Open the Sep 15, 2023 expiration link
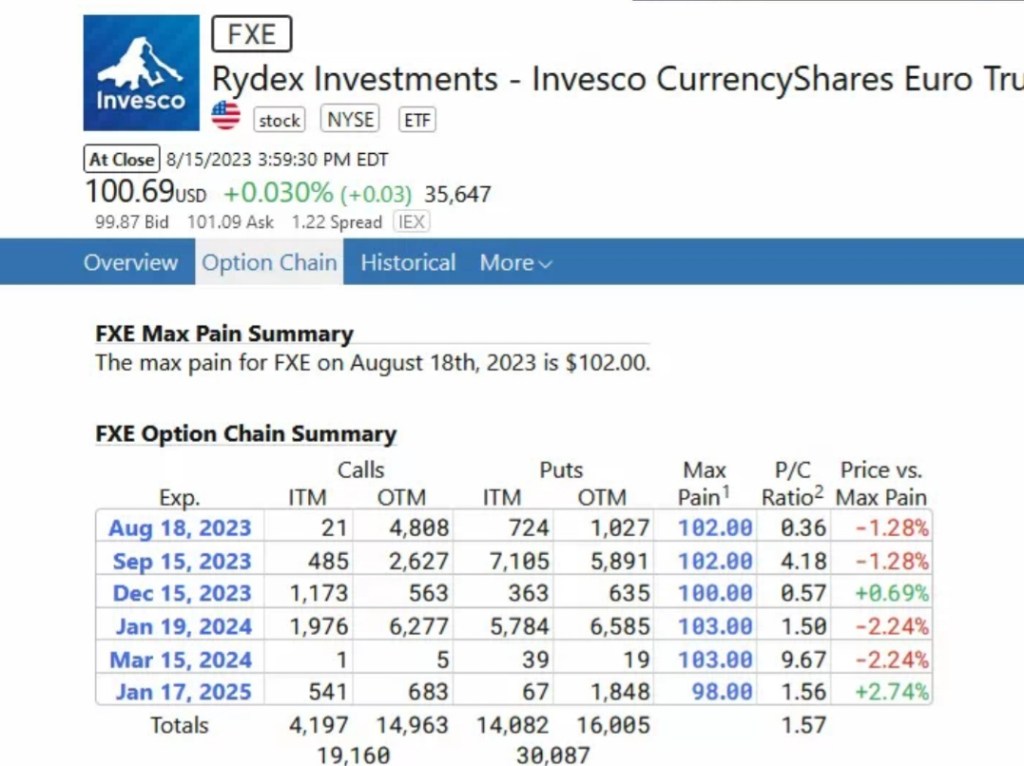Image resolution: width=1024 pixels, height=766 pixels. click(x=181, y=561)
